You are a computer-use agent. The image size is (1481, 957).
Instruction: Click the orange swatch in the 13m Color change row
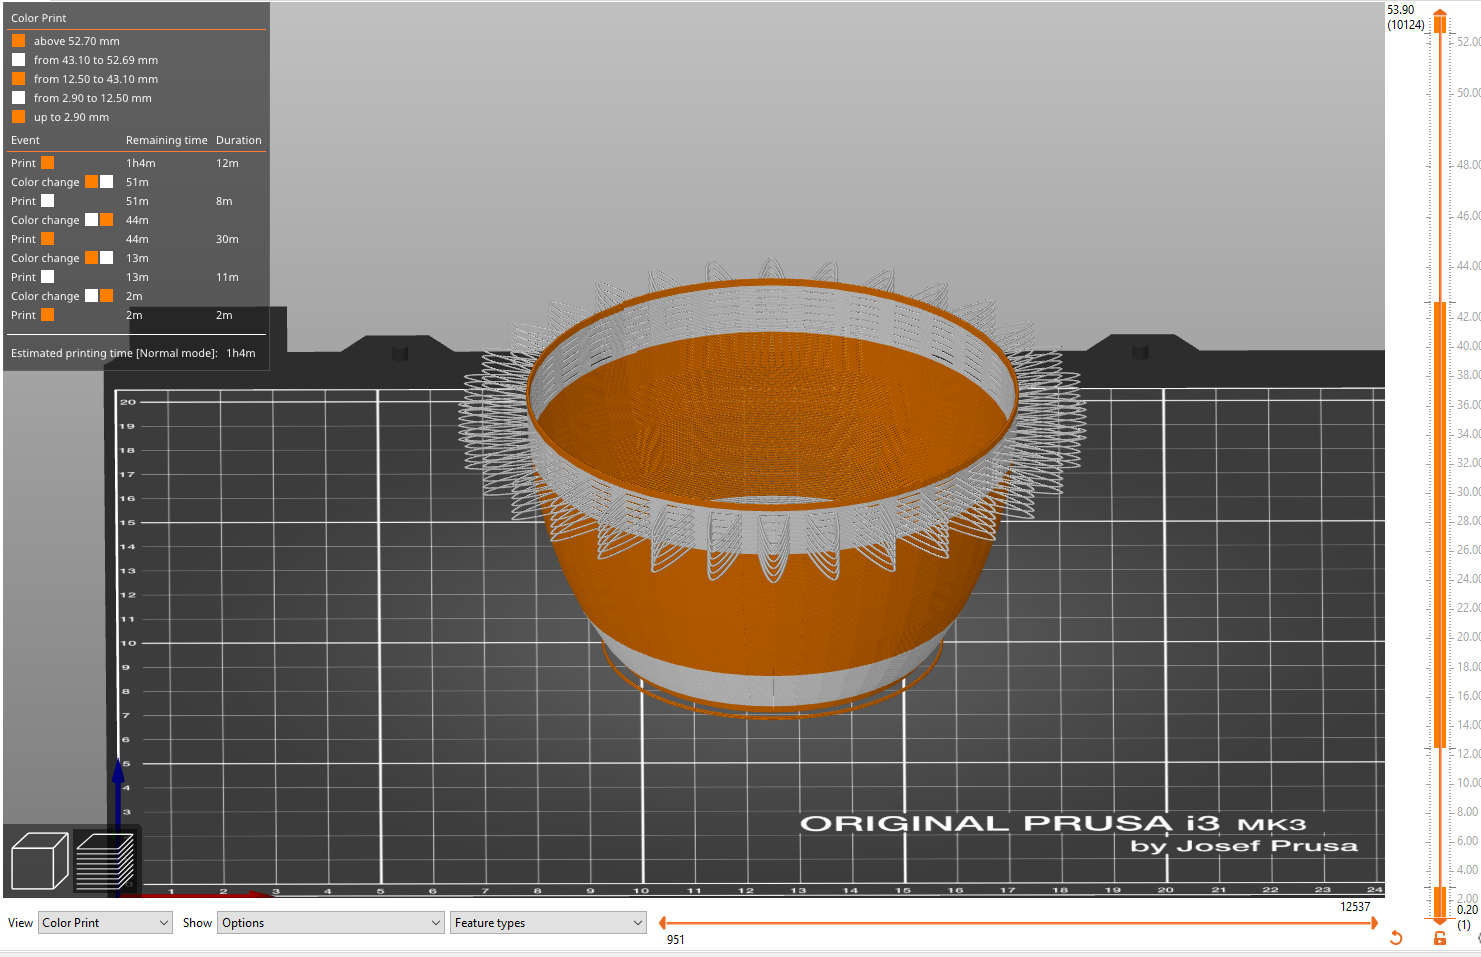[x=91, y=258]
